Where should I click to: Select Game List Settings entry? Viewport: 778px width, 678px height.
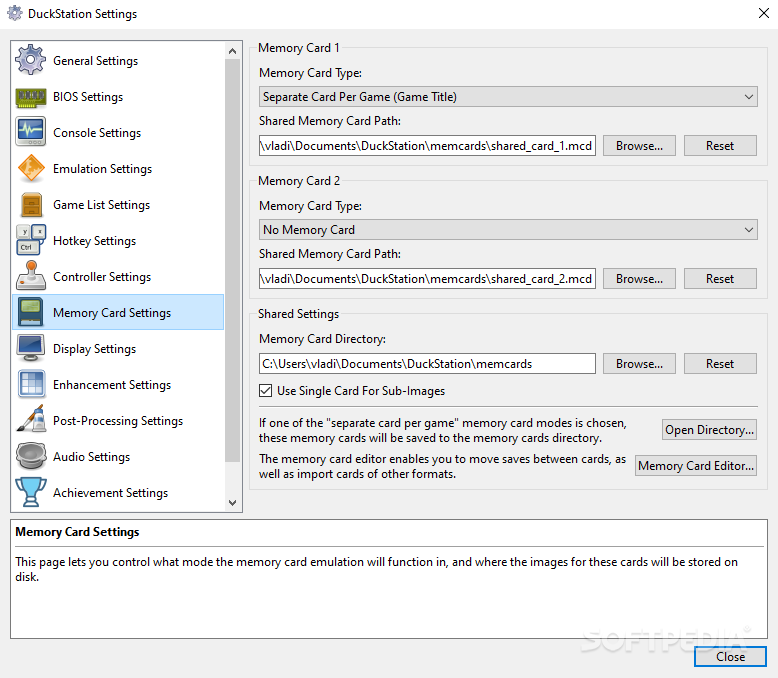118,204
